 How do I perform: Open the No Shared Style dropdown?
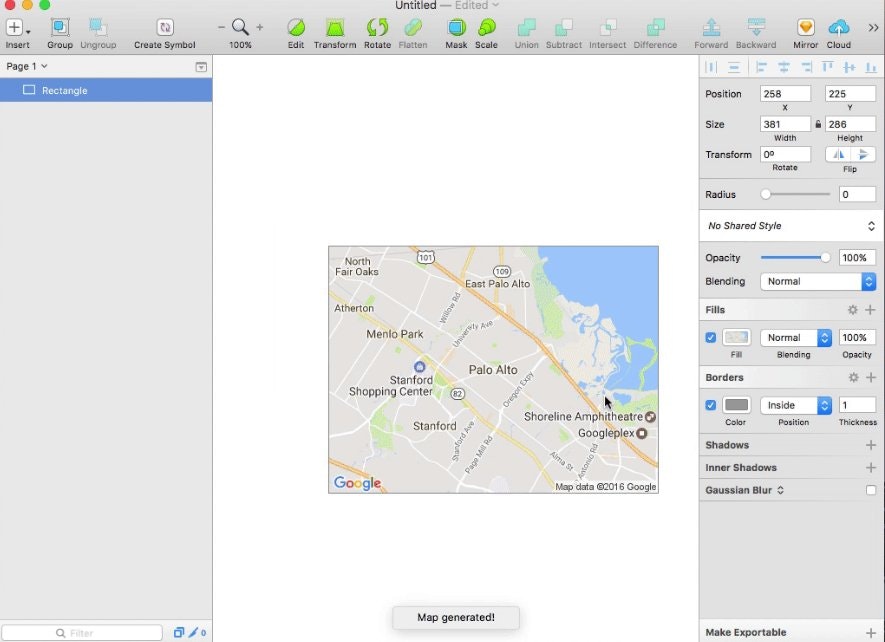pos(790,226)
